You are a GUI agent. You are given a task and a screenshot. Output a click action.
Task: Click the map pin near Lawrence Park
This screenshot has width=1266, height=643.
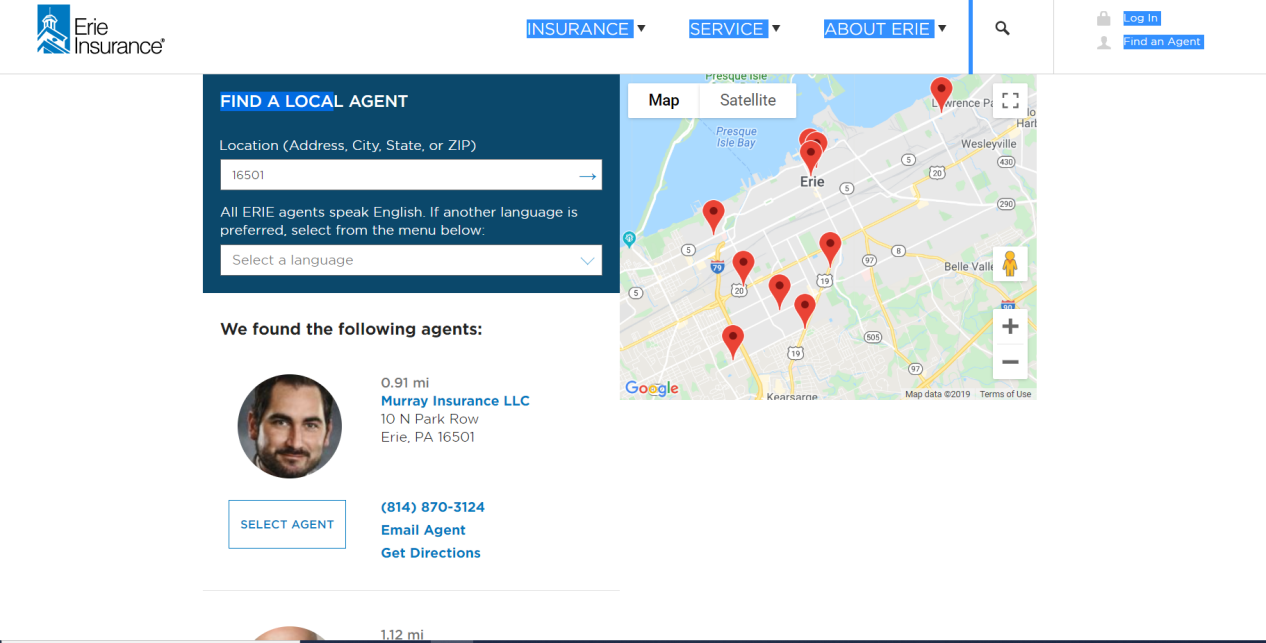[941, 92]
